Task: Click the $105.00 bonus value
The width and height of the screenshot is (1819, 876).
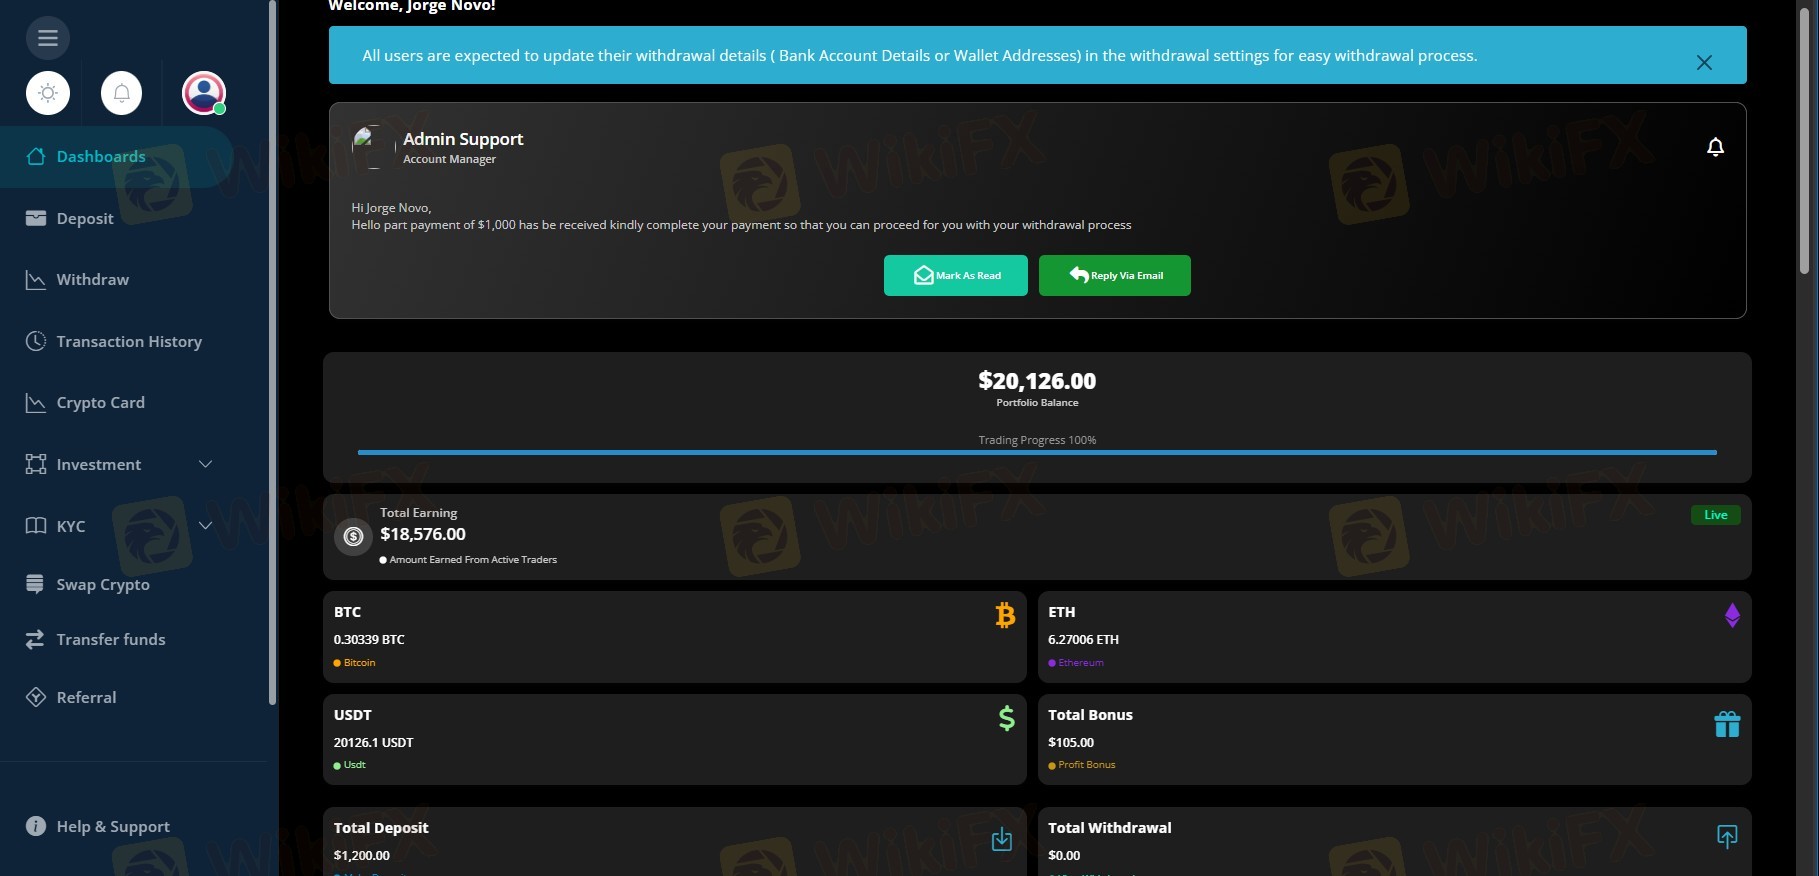Action: pyautogui.click(x=1071, y=743)
